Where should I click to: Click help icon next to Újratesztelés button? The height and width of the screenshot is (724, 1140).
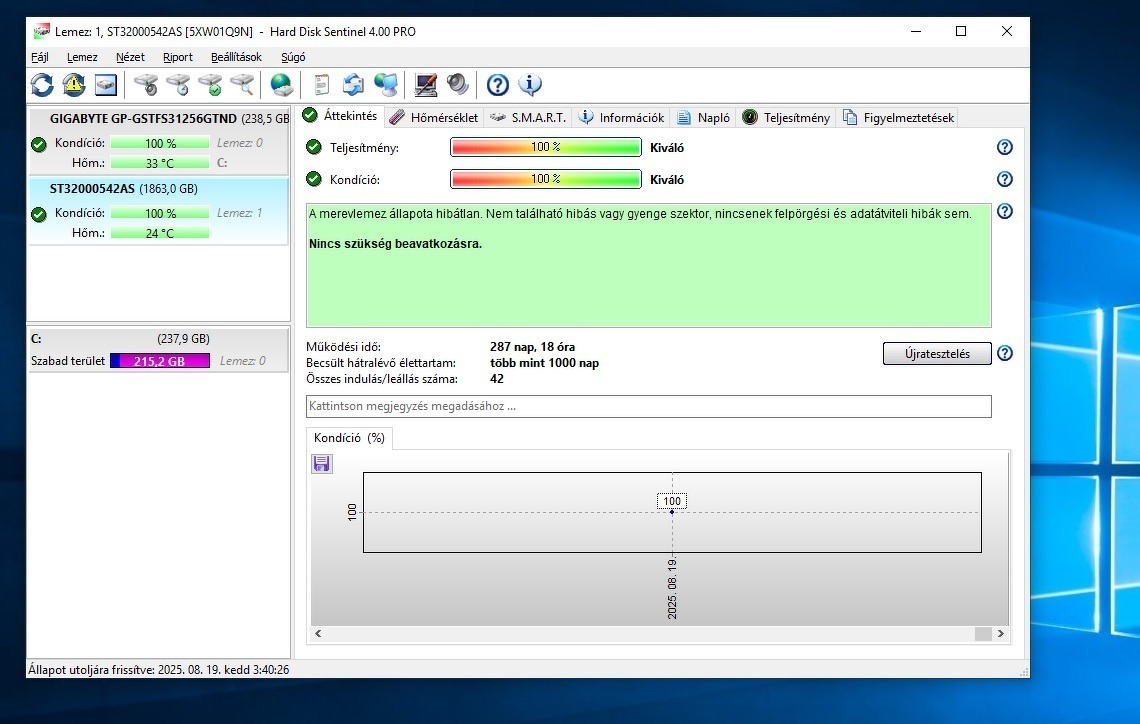tap(1005, 353)
